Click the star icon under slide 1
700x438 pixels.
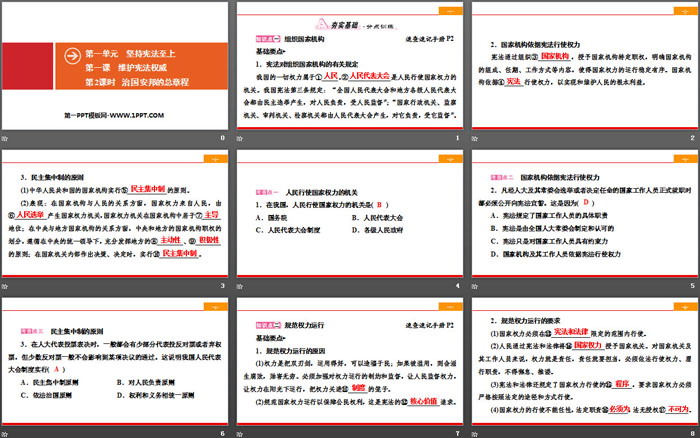click(x=240, y=138)
